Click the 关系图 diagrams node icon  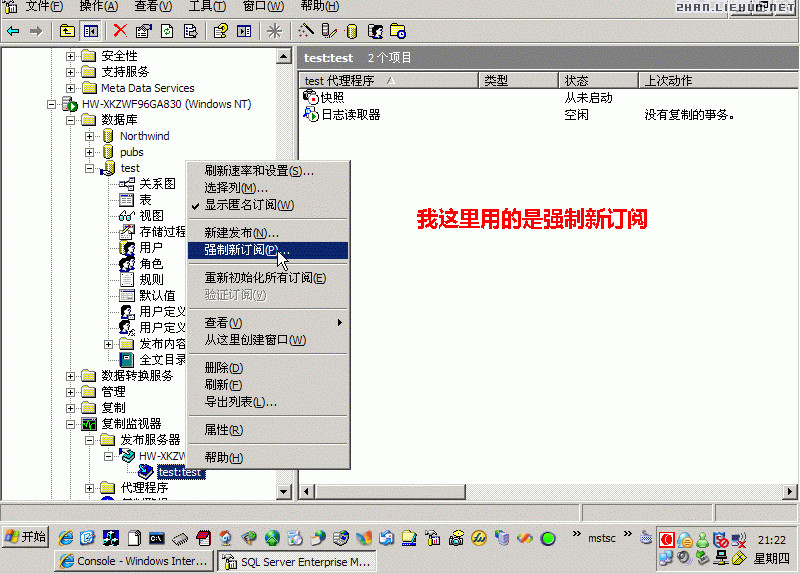pos(127,184)
